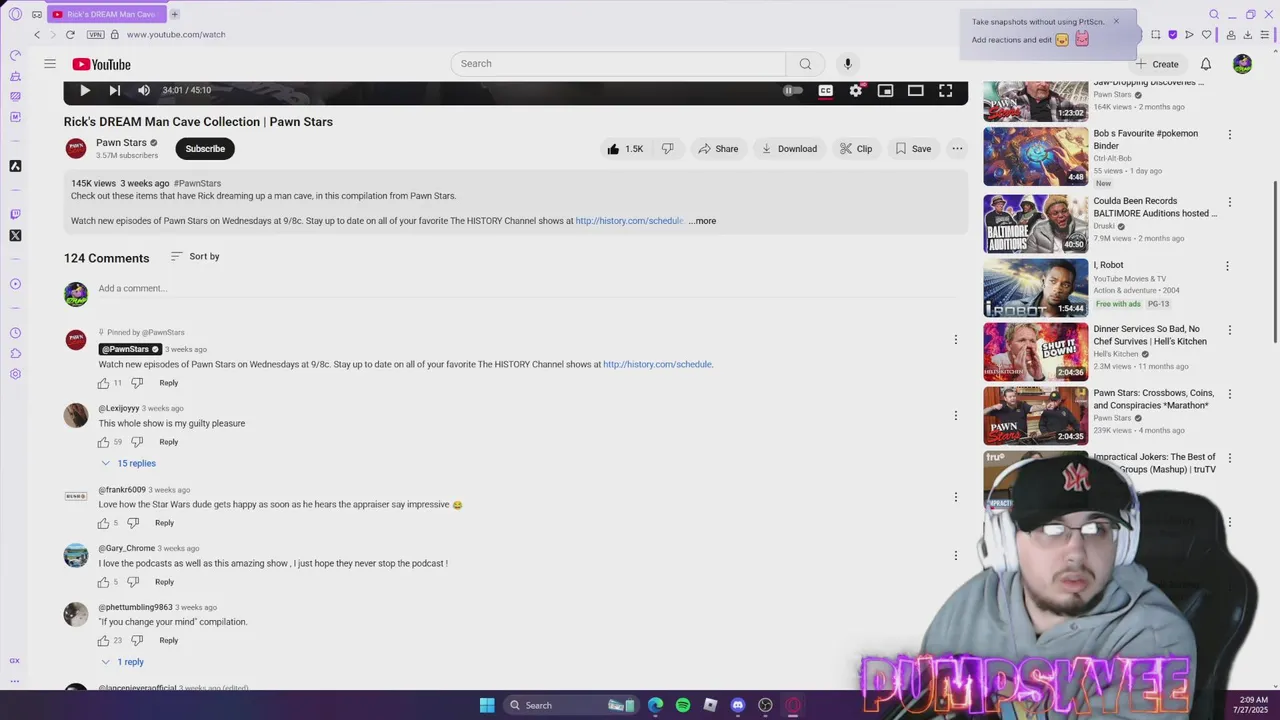Viewport: 1280px width, 720px height.
Task: Open the YouTube guide hamburger menu
Action: coord(50,64)
